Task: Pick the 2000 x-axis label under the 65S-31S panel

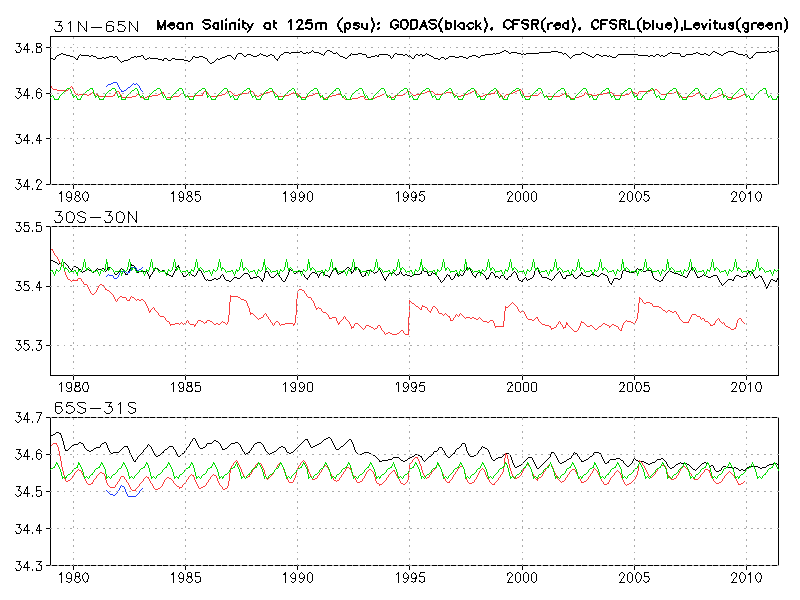Action: tap(522, 578)
